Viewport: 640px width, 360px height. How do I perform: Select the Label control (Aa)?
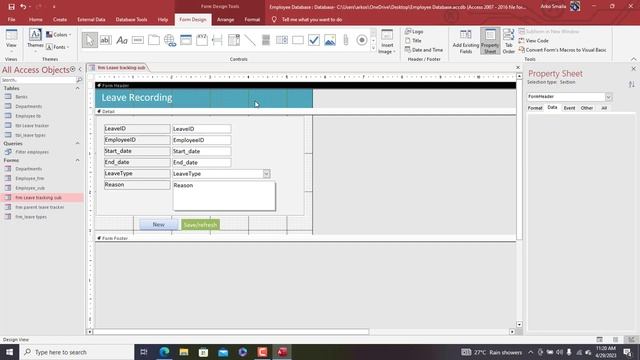click(122, 40)
